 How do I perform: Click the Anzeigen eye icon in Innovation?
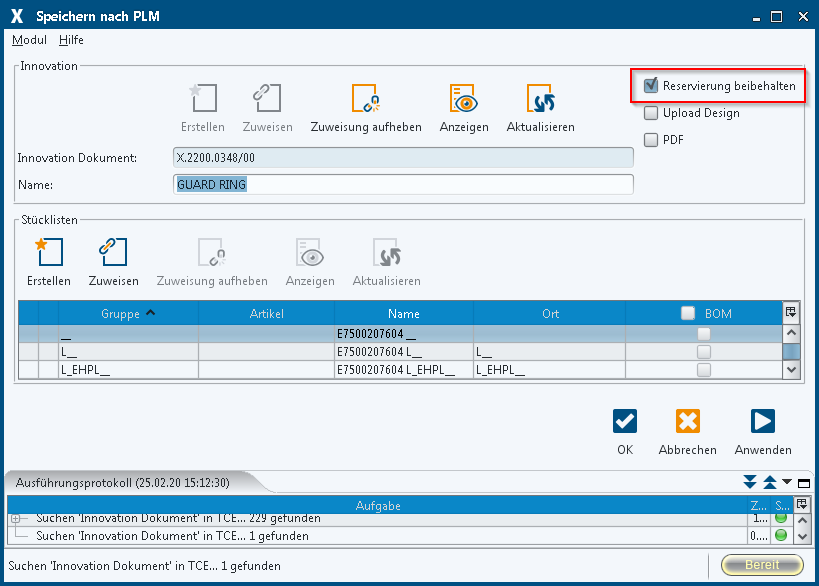click(463, 99)
